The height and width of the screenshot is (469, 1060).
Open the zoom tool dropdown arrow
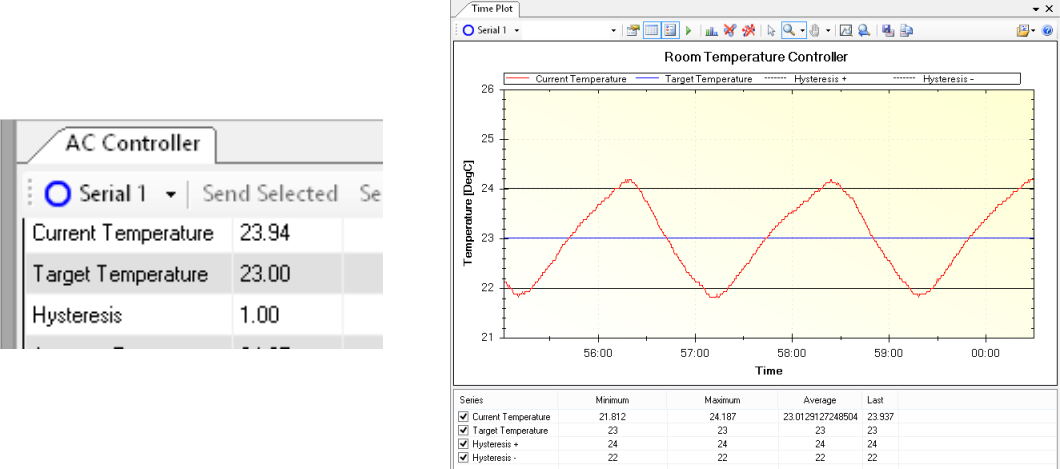tap(802, 31)
